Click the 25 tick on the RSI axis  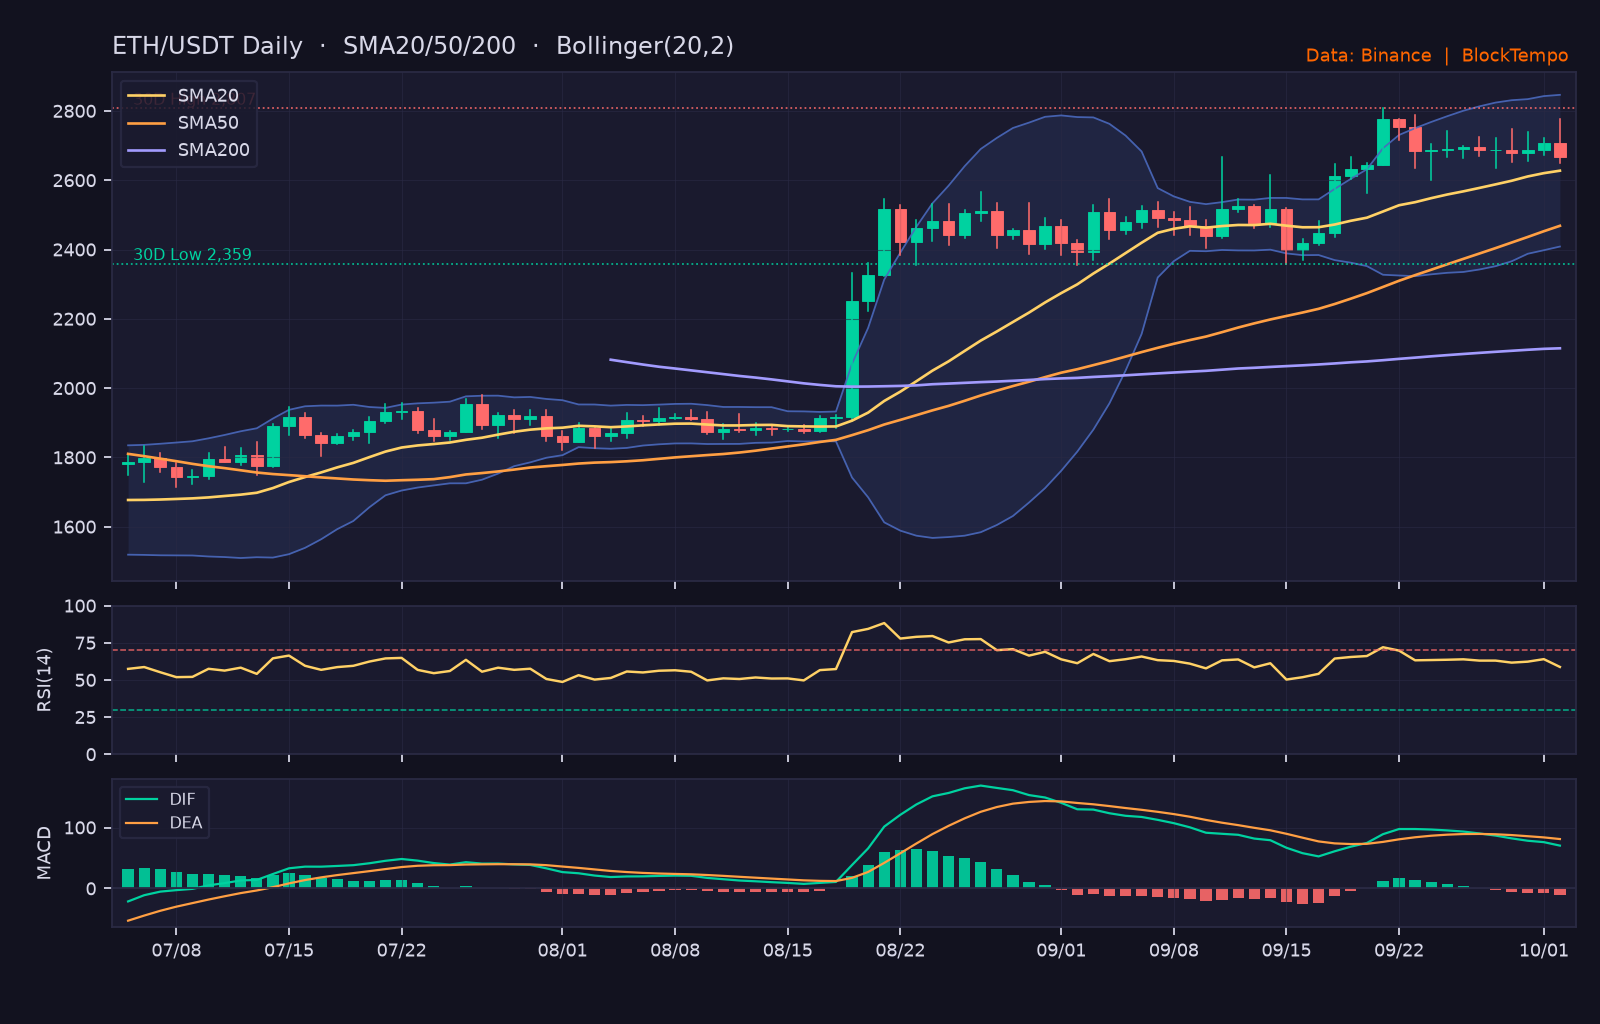coord(86,718)
